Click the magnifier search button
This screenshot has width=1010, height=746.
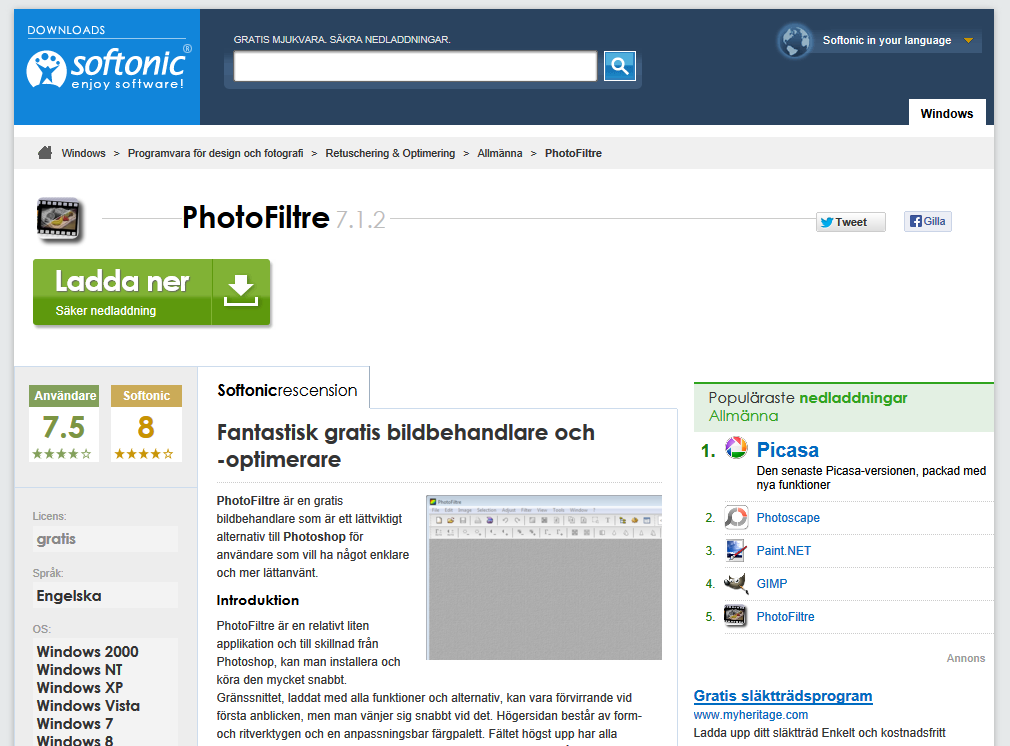click(x=620, y=66)
